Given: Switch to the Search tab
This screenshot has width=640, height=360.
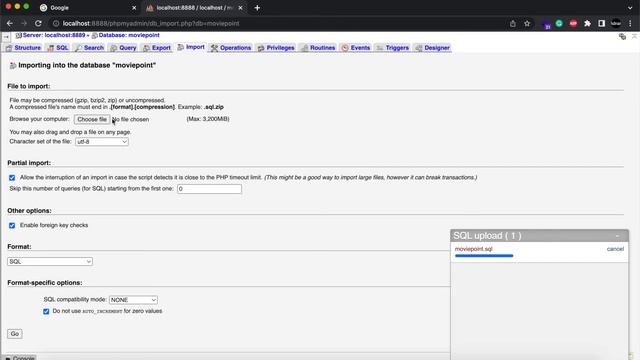Looking at the screenshot, I should point(89,48).
